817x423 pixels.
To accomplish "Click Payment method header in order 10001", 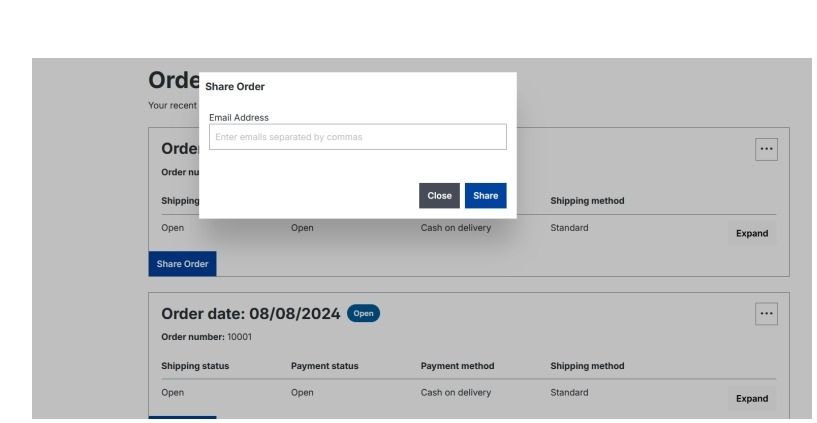I will click(x=457, y=366).
